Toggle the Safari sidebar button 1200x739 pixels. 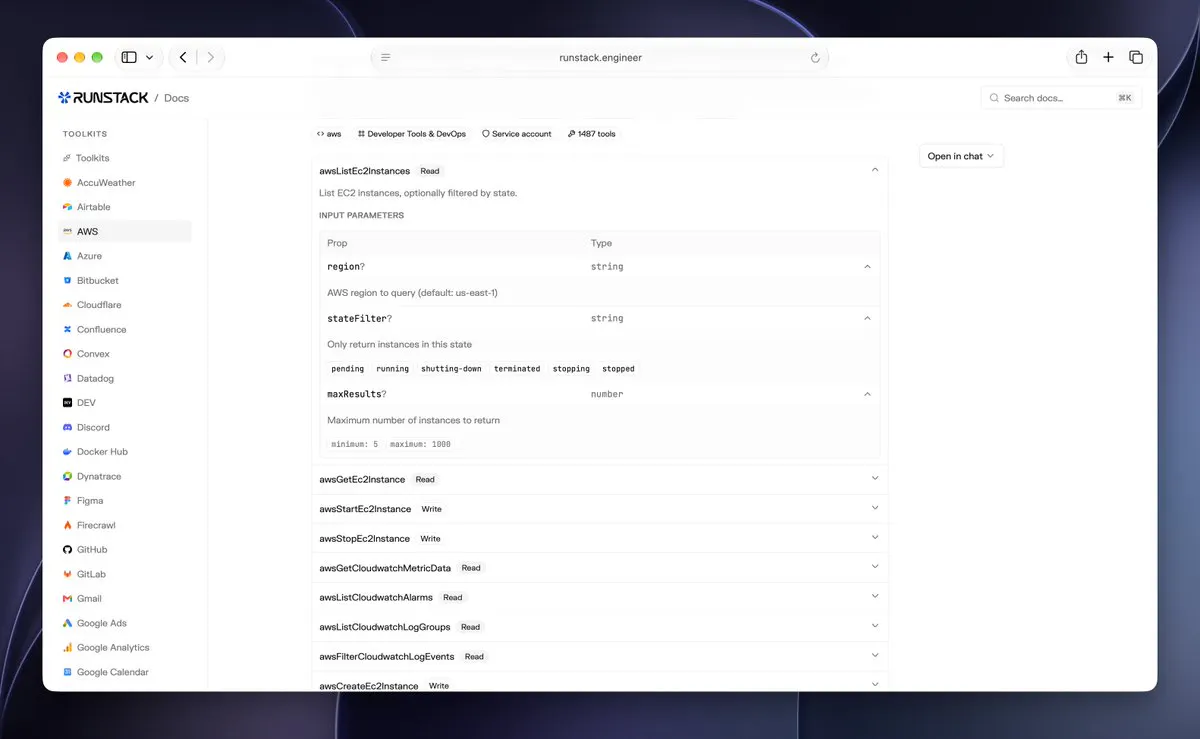coord(129,57)
